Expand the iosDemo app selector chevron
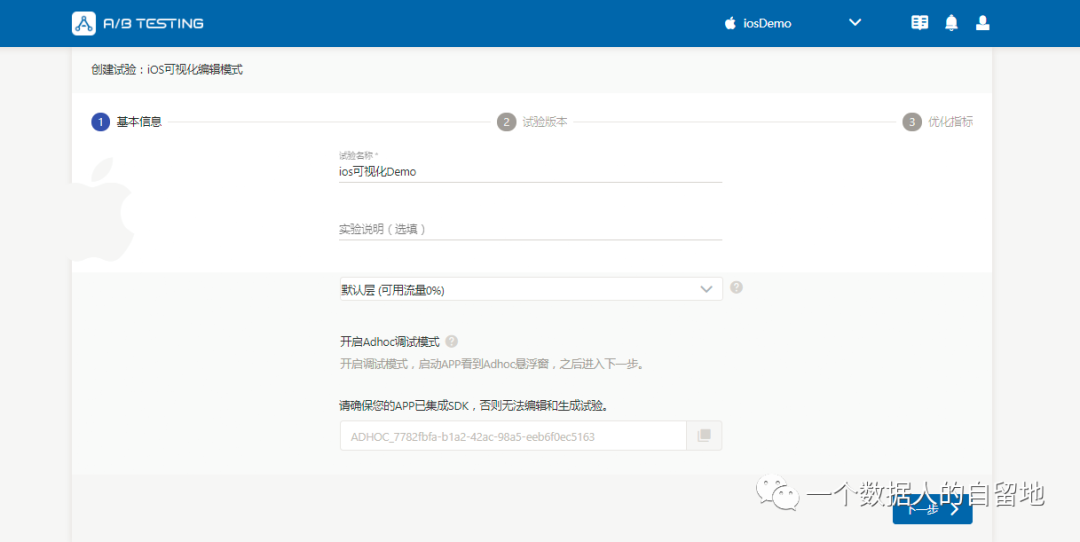Viewport: 1080px width, 542px height. tap(855, 22)
